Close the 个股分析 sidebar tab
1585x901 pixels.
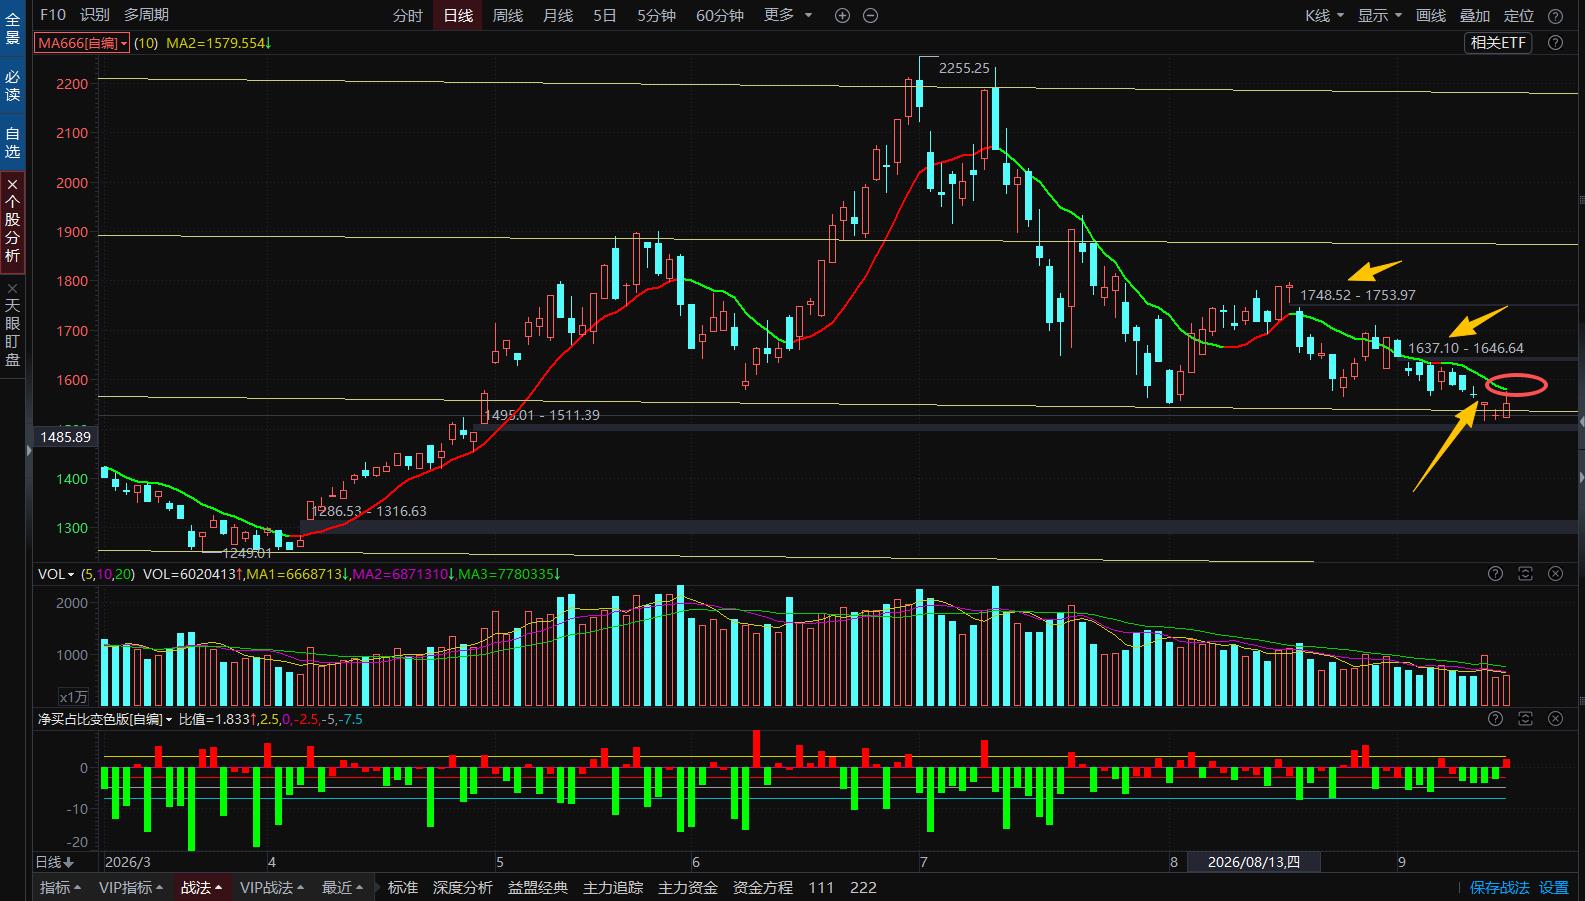point(12,185)
